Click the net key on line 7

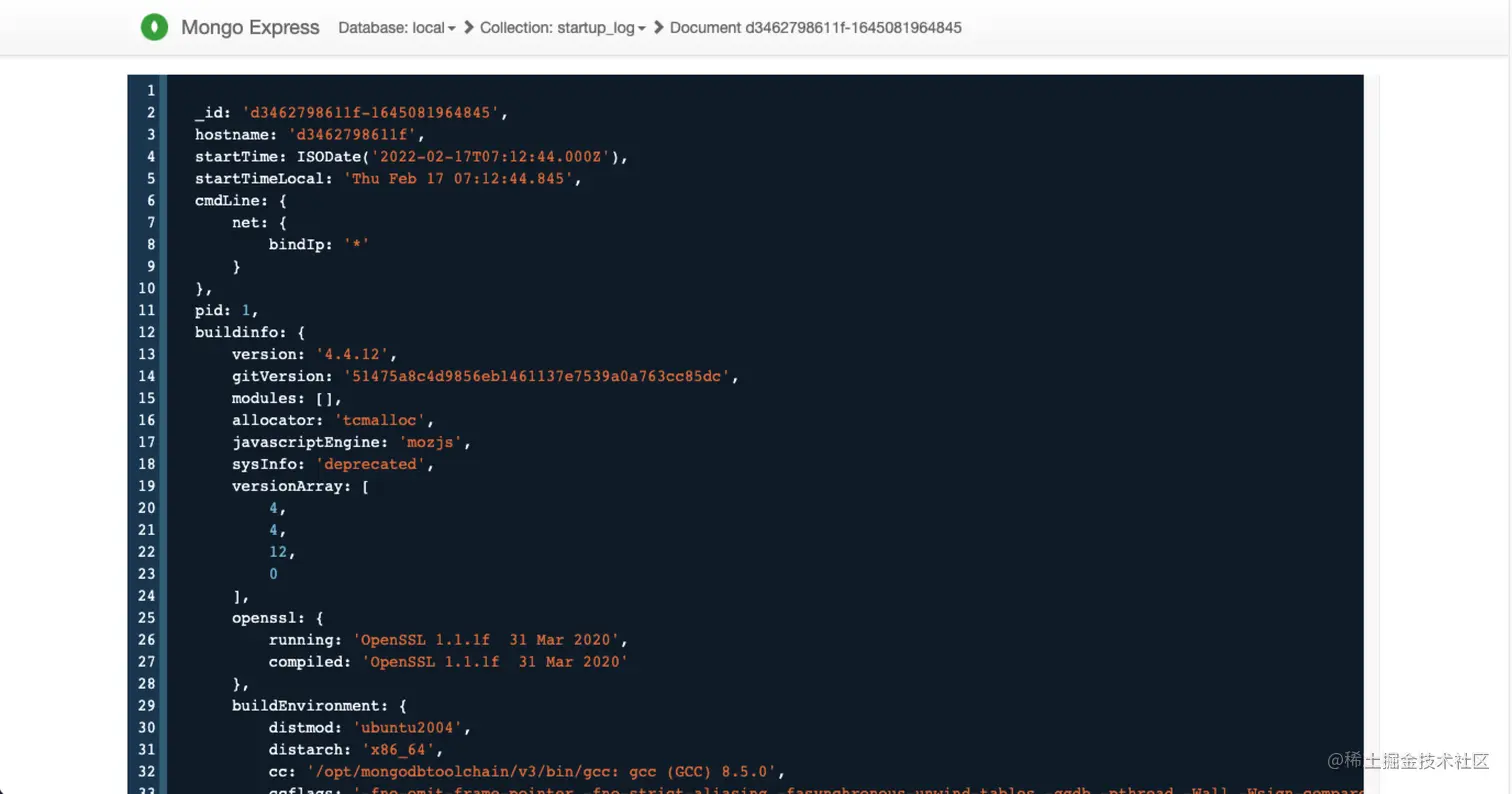tap(246, 222)
